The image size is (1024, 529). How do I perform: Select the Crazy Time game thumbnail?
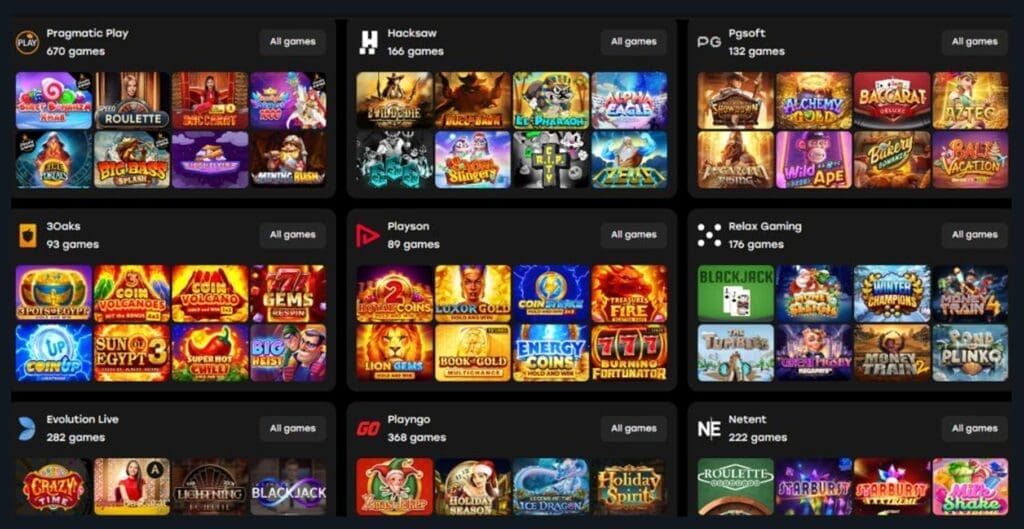coord(54,487)
